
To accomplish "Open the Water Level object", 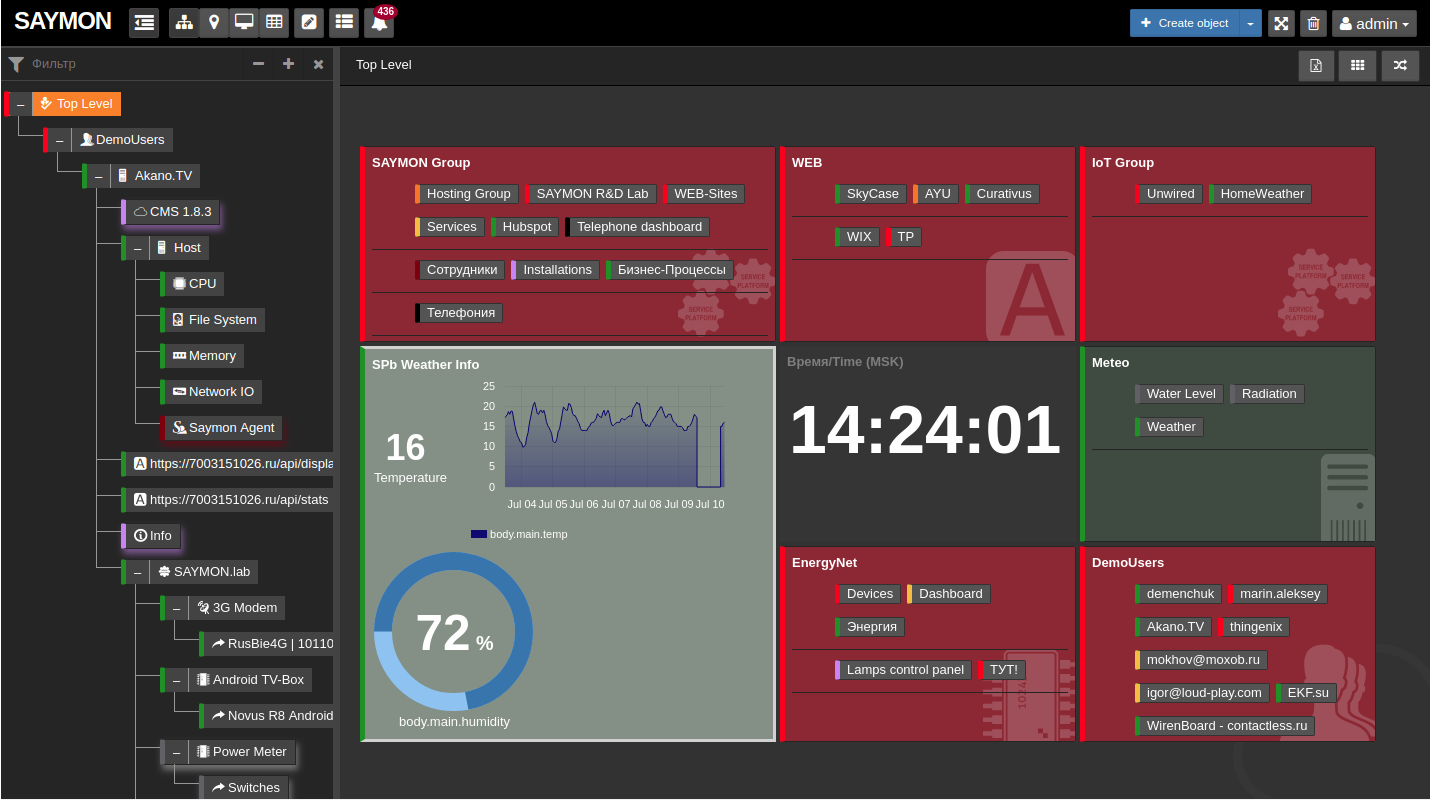I will [x=1180, y=394].
